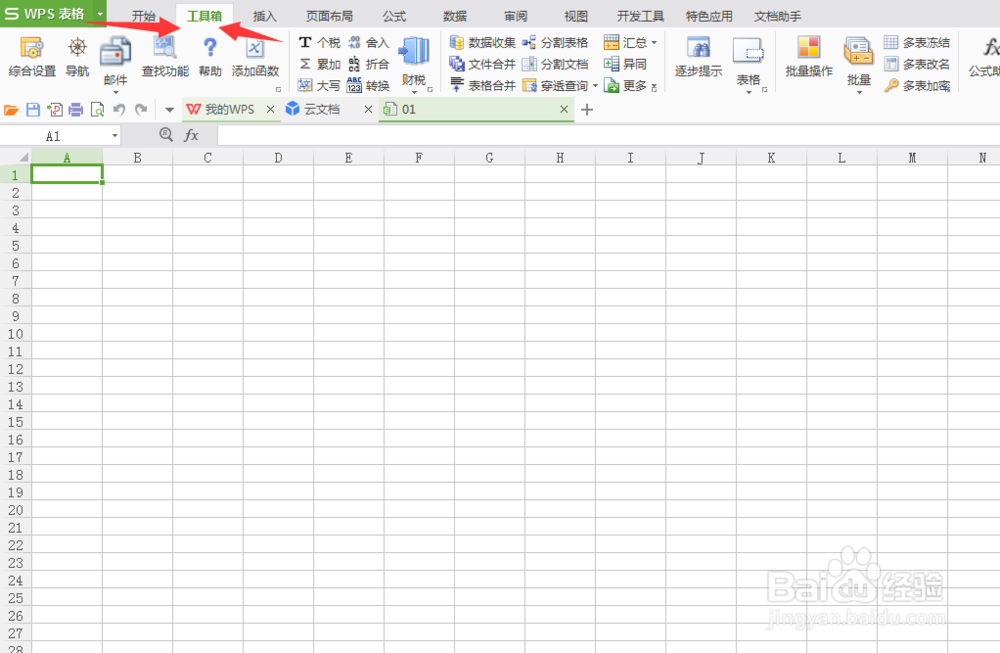This screenshot has width=1000, height=653.
Task: Click 批量操作 batch operations icon
Action: click(x=809, y=57)
